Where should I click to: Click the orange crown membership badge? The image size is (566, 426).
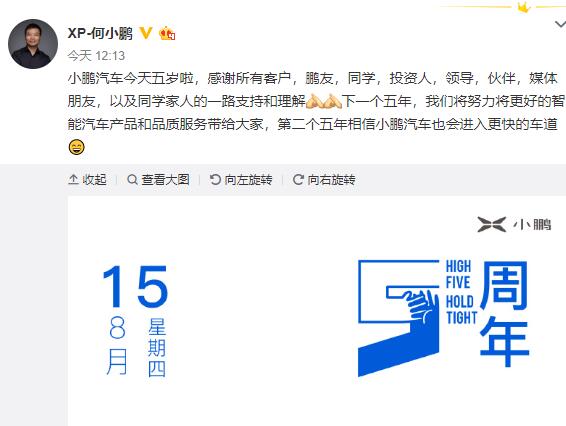(x=167, y=34)
